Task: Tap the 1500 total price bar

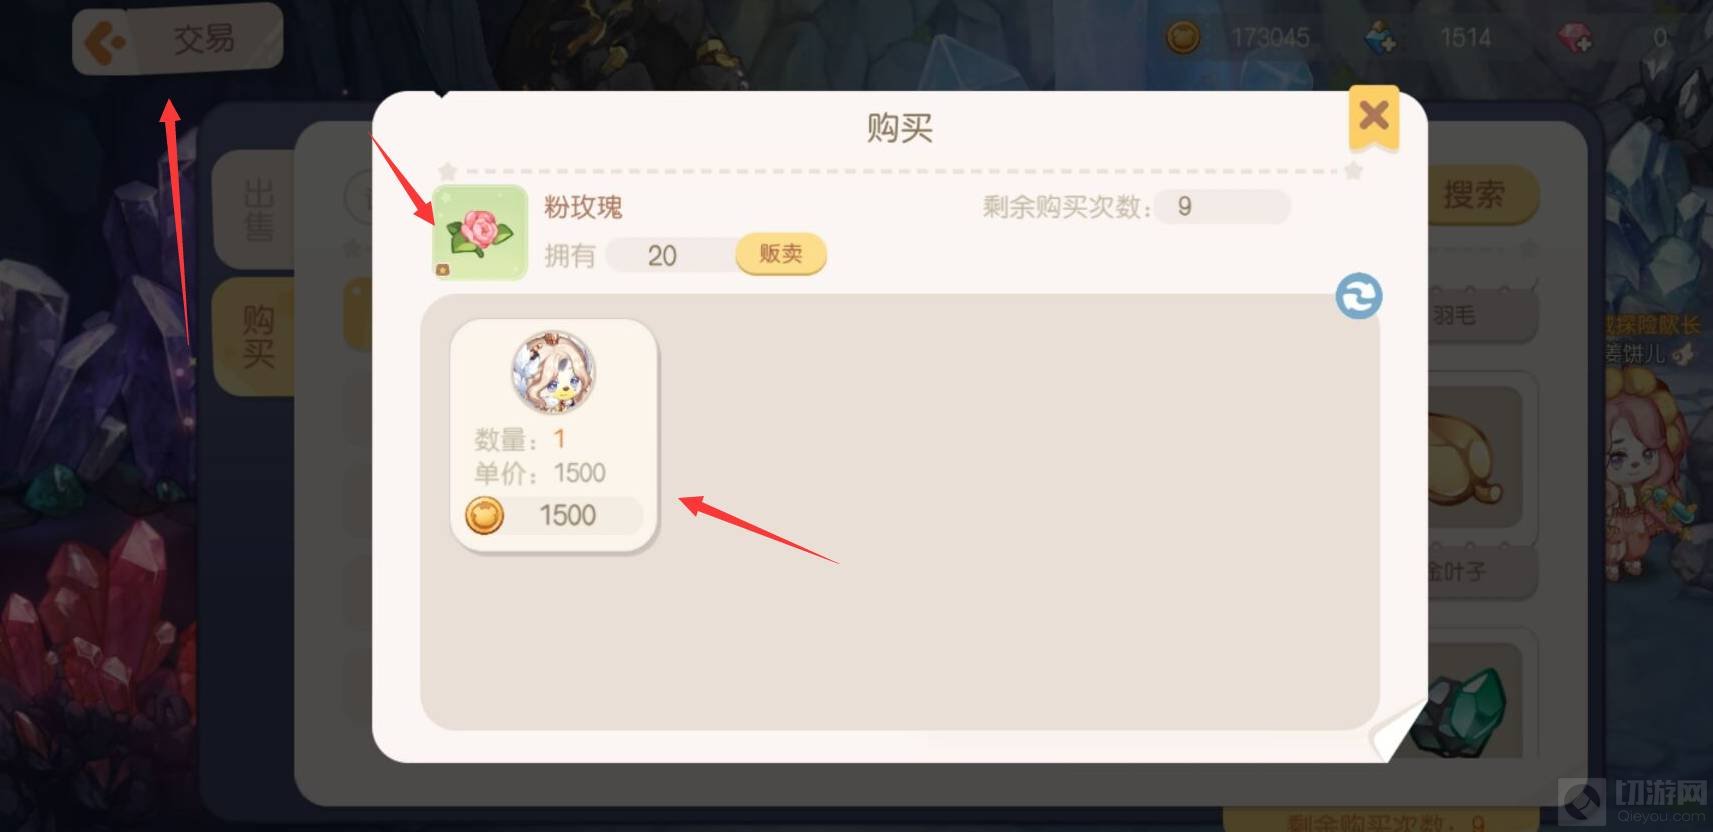Action: point(554,516)
